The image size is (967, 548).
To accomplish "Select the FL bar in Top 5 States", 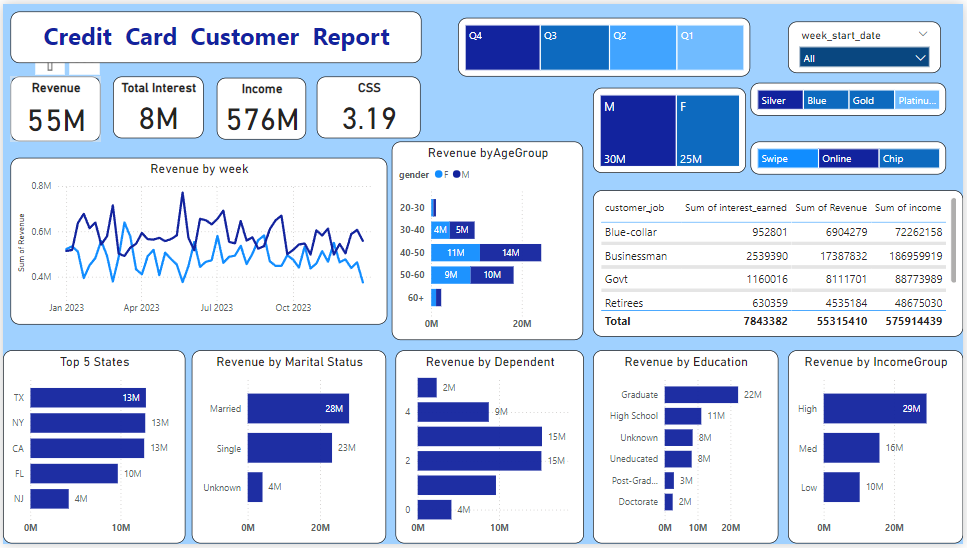I will click(x=74, y=473).
